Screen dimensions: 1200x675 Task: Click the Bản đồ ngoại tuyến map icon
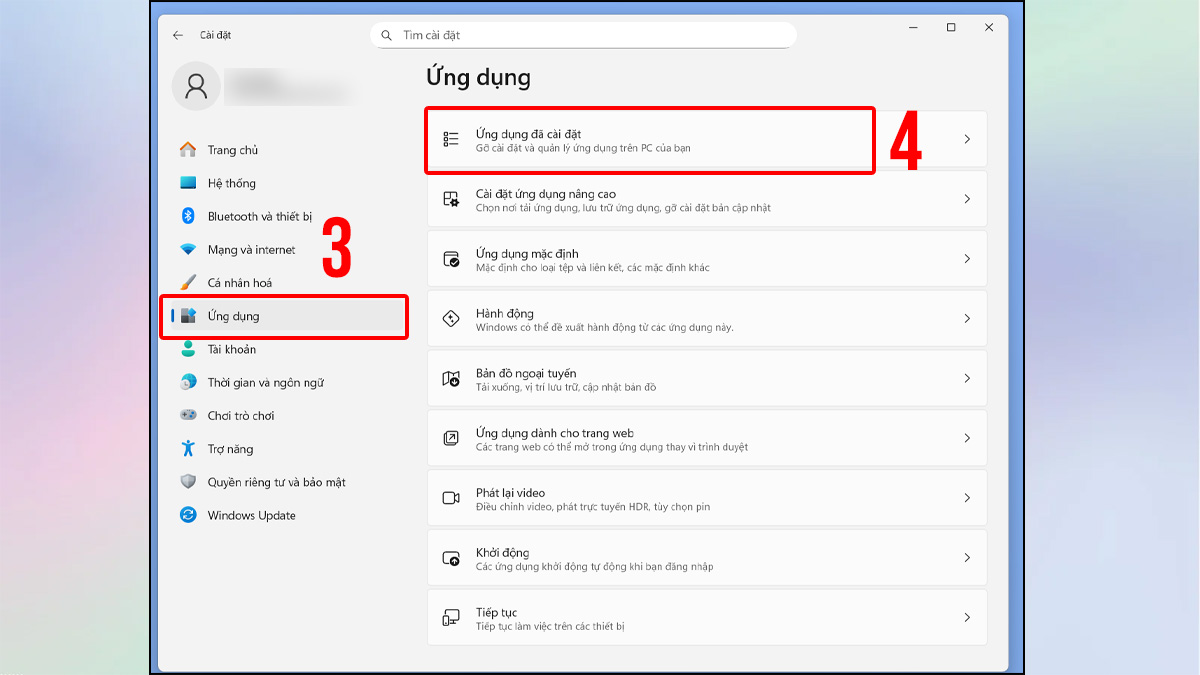point(451,378)
